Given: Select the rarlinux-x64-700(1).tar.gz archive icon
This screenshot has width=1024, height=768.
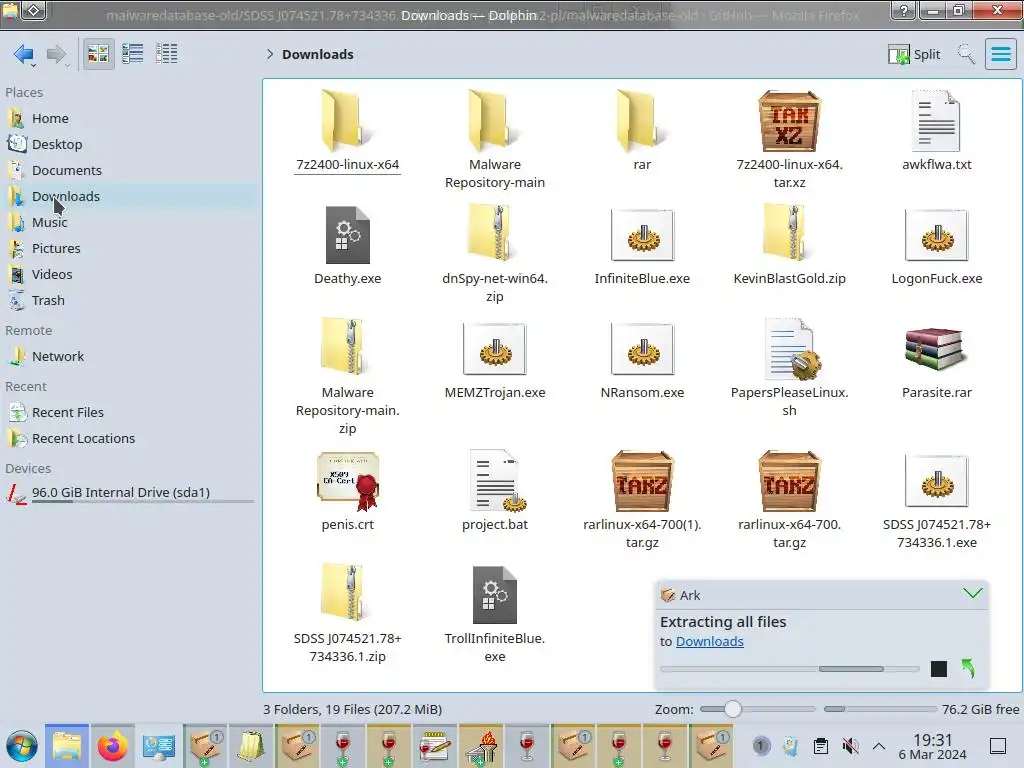Looking at the screenshot, I should (x=643, y=481).
